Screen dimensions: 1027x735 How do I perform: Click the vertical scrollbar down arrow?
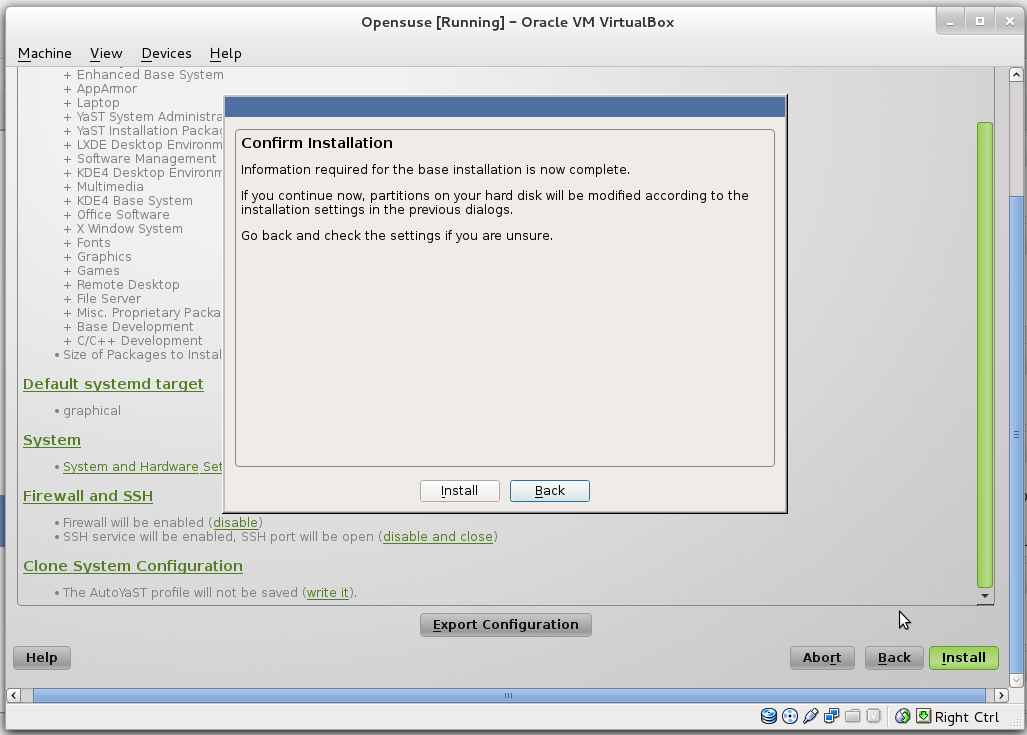984,594
